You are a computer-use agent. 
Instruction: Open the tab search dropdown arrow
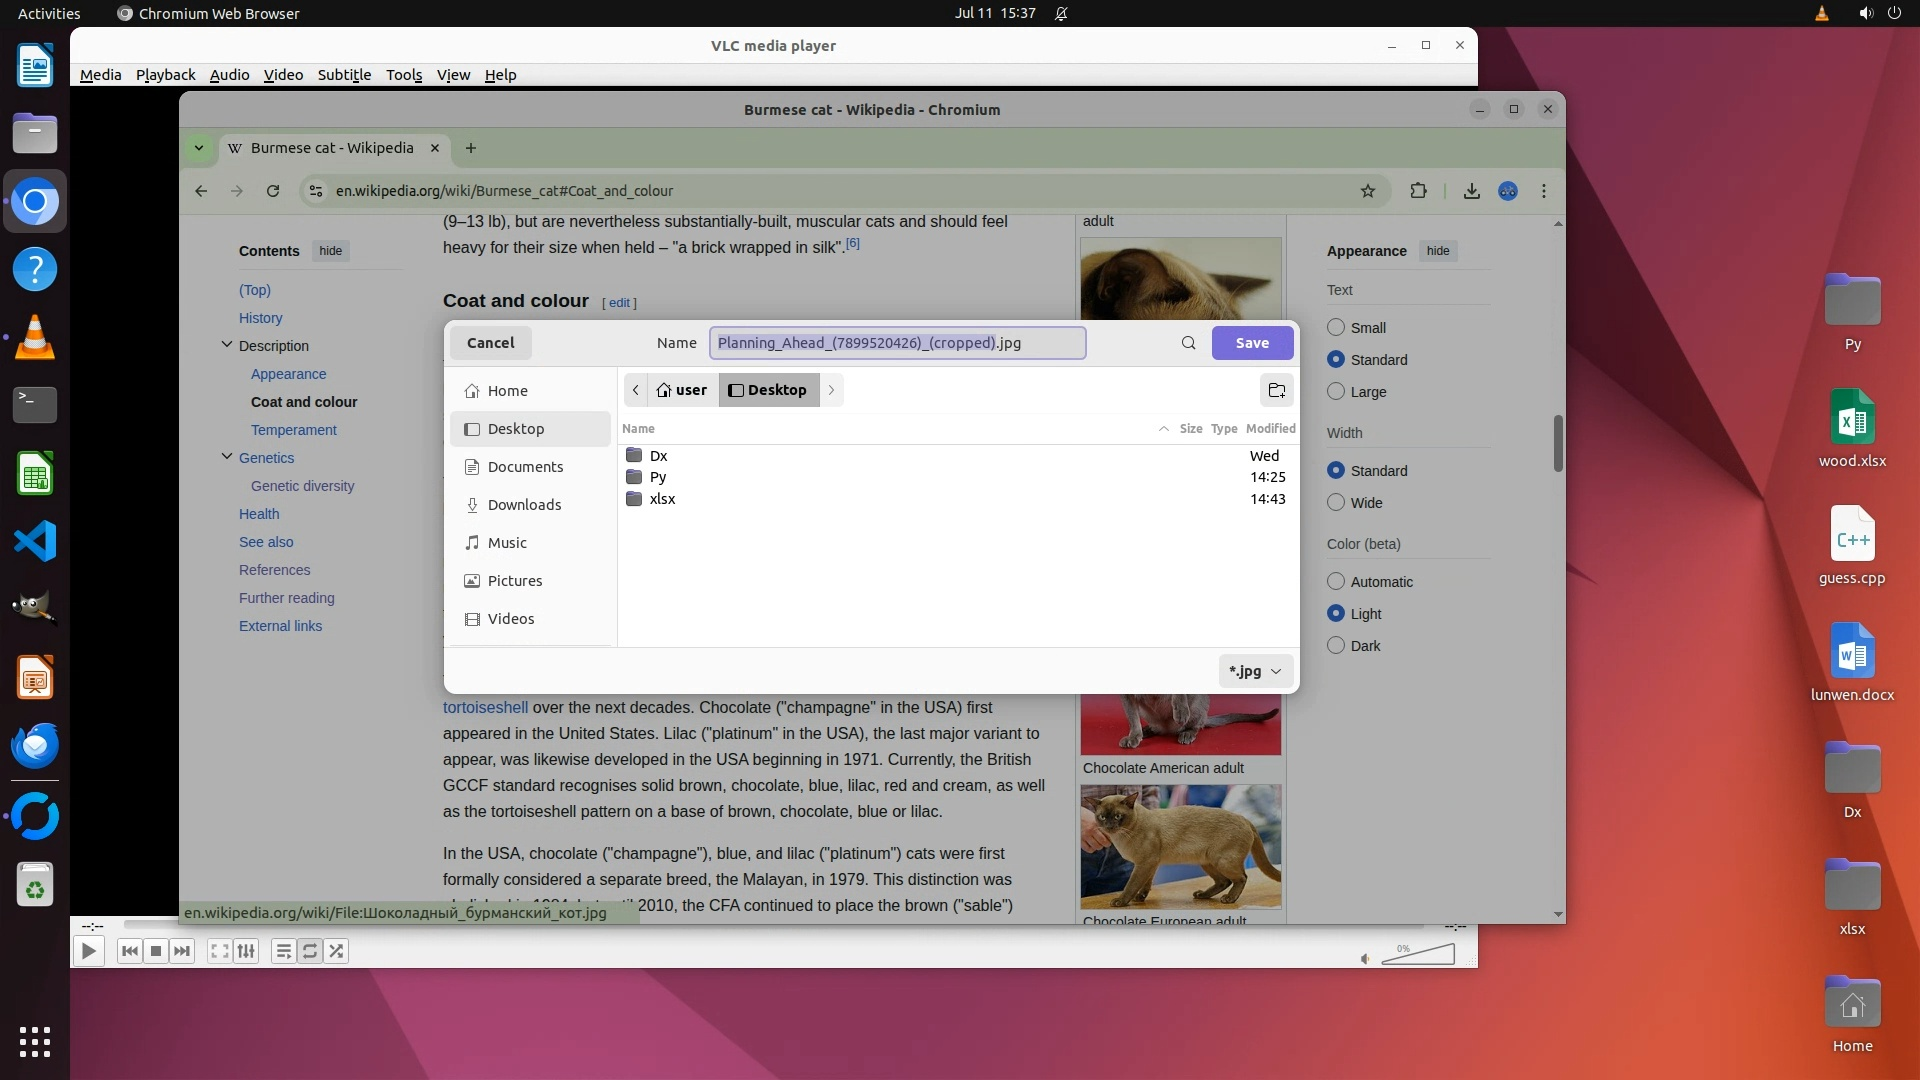point(198,148)
